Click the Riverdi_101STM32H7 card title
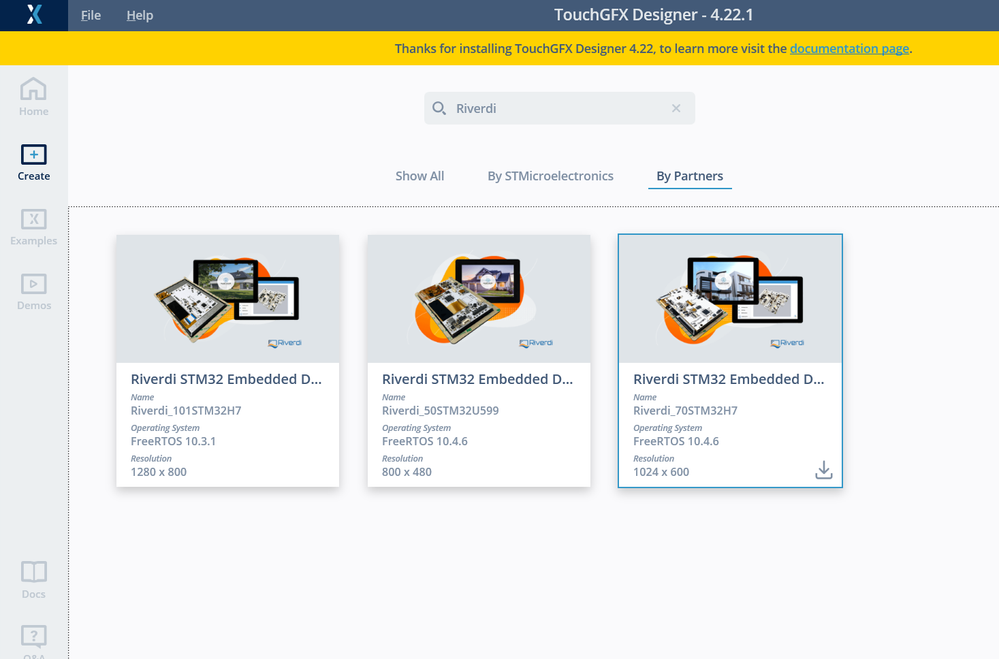This screenshot has width=999, height=659. 226,379
